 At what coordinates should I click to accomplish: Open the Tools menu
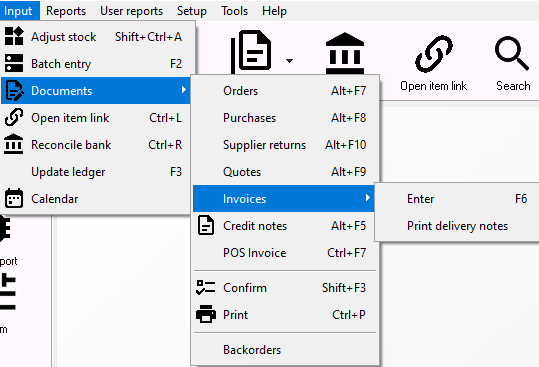(234, 11)
